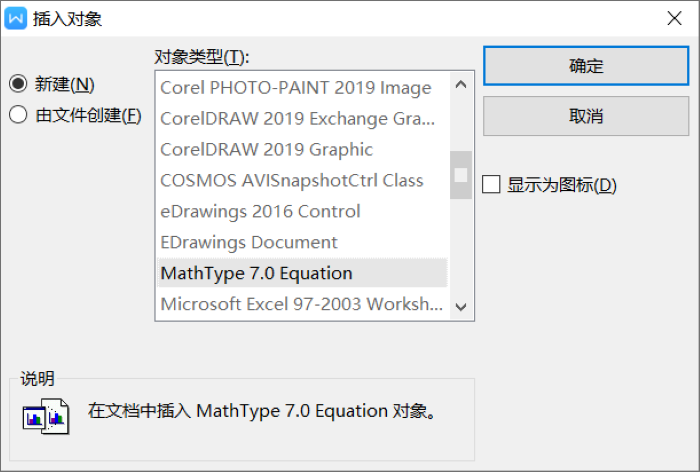Viewport: 700px width, 472px height.
Task: Click the MathType object icon in description
Action: [46, 413]
